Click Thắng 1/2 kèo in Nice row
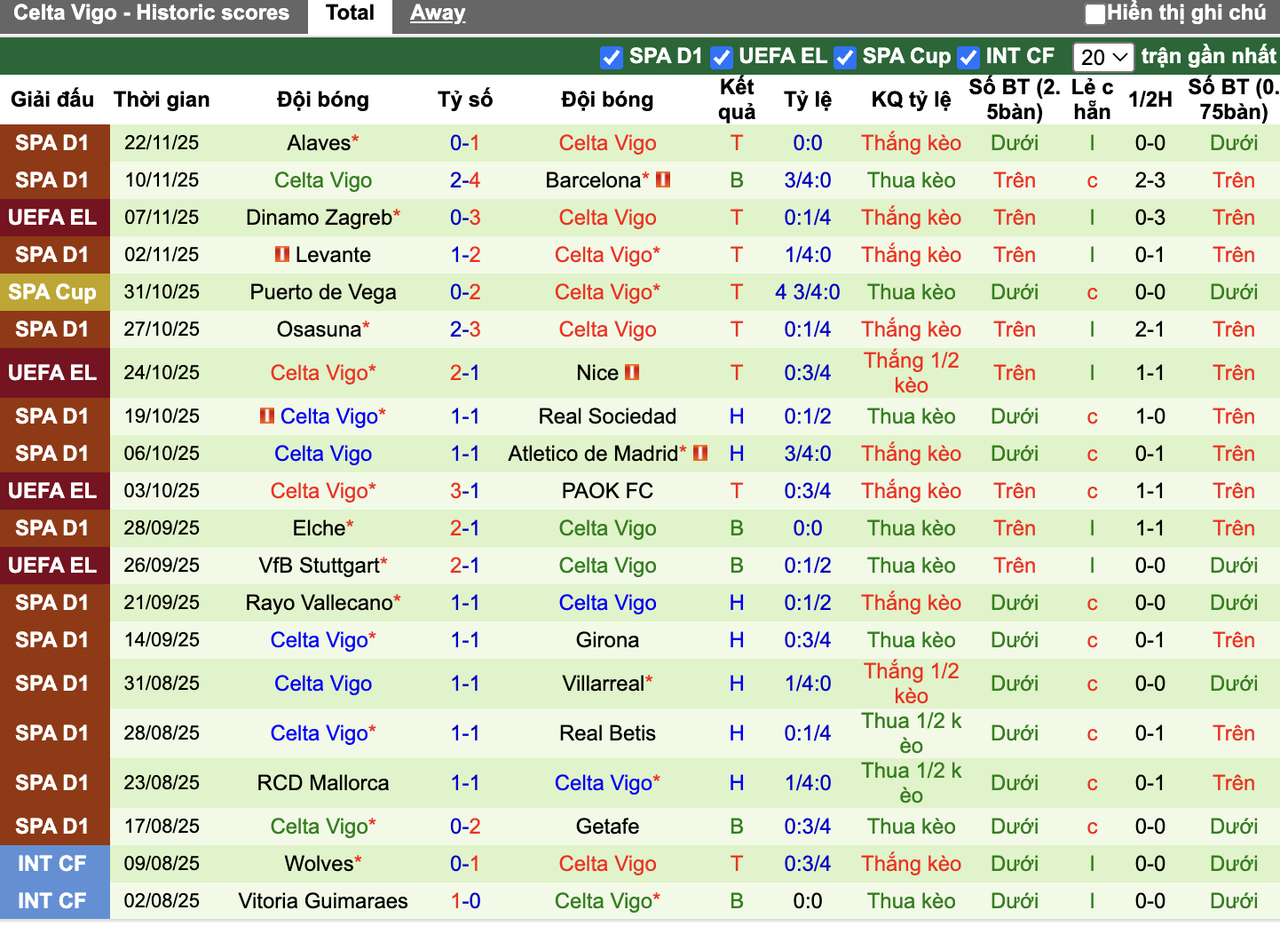The height and width of the screenshot is (927, 1280). coord(911,373)
